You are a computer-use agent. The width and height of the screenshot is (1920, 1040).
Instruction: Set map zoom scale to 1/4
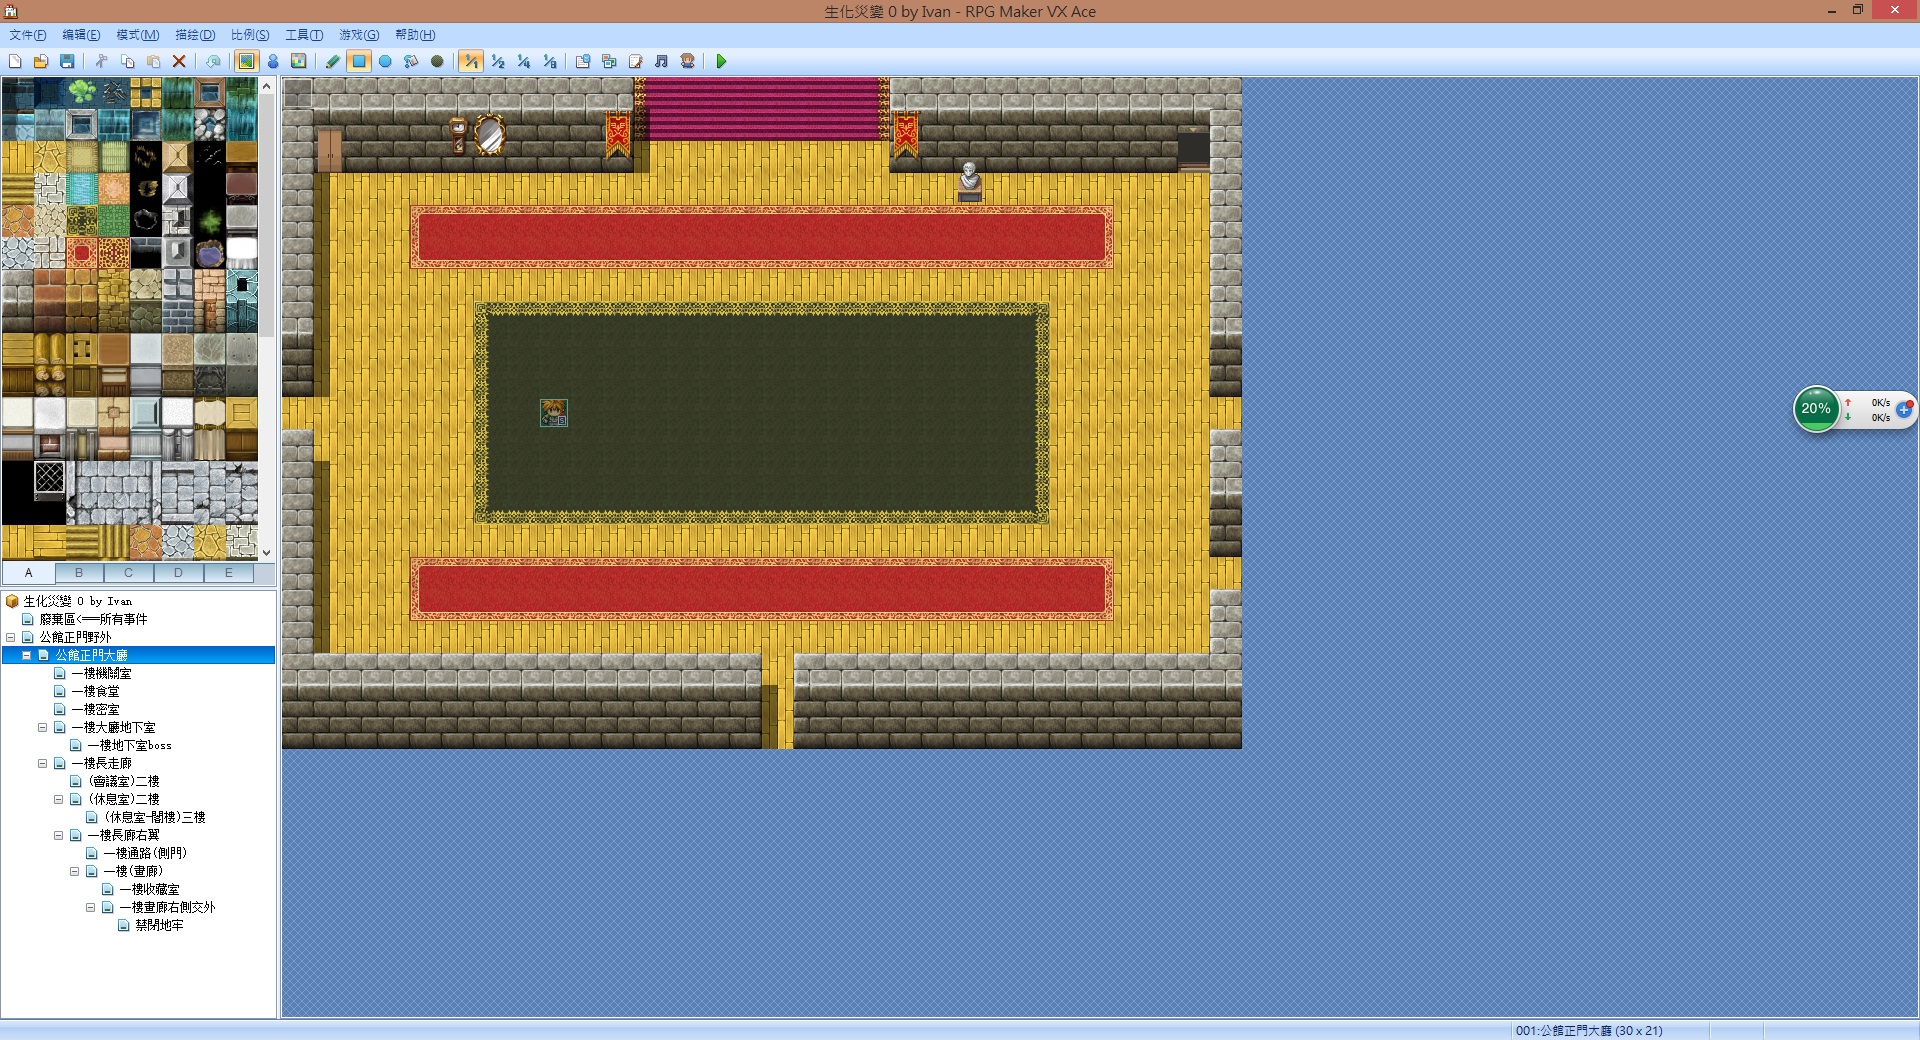[x=523, y=61]
